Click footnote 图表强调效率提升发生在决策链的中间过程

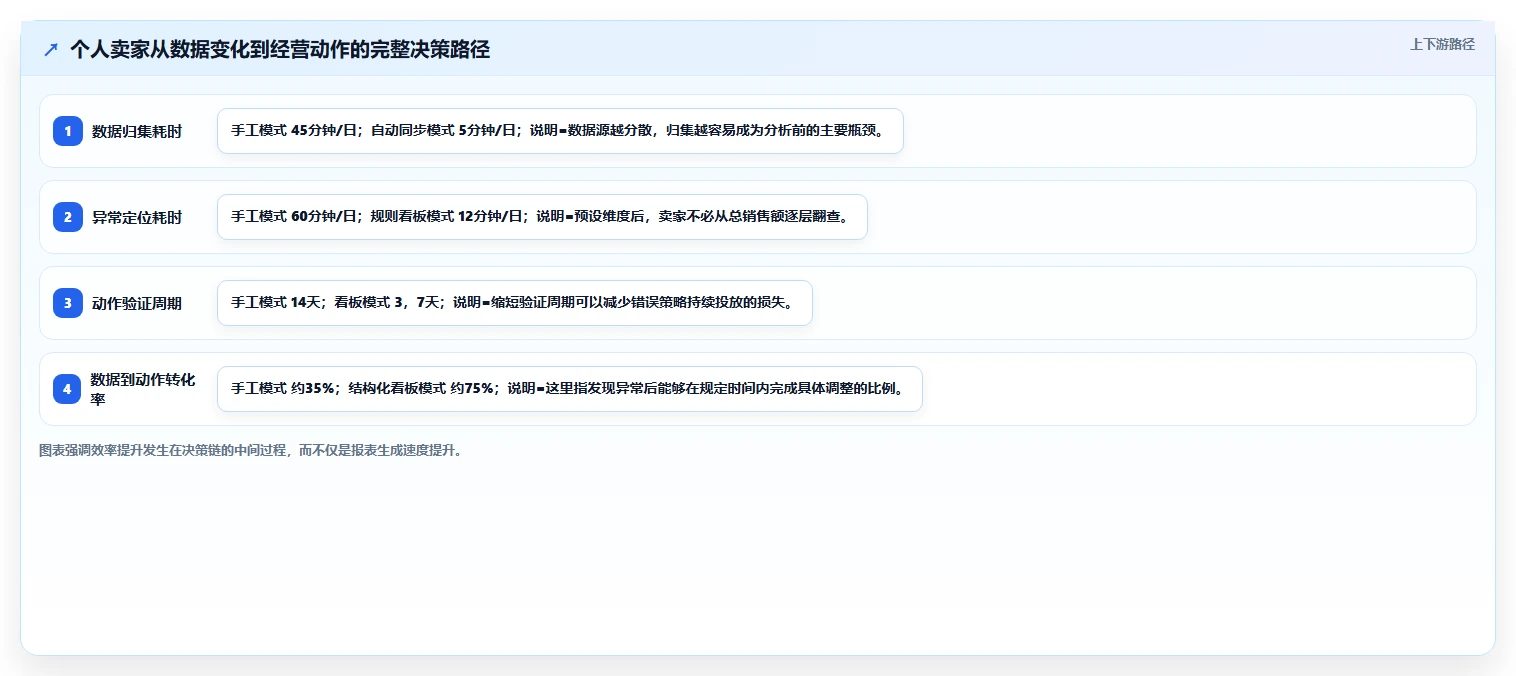[250, 450]
